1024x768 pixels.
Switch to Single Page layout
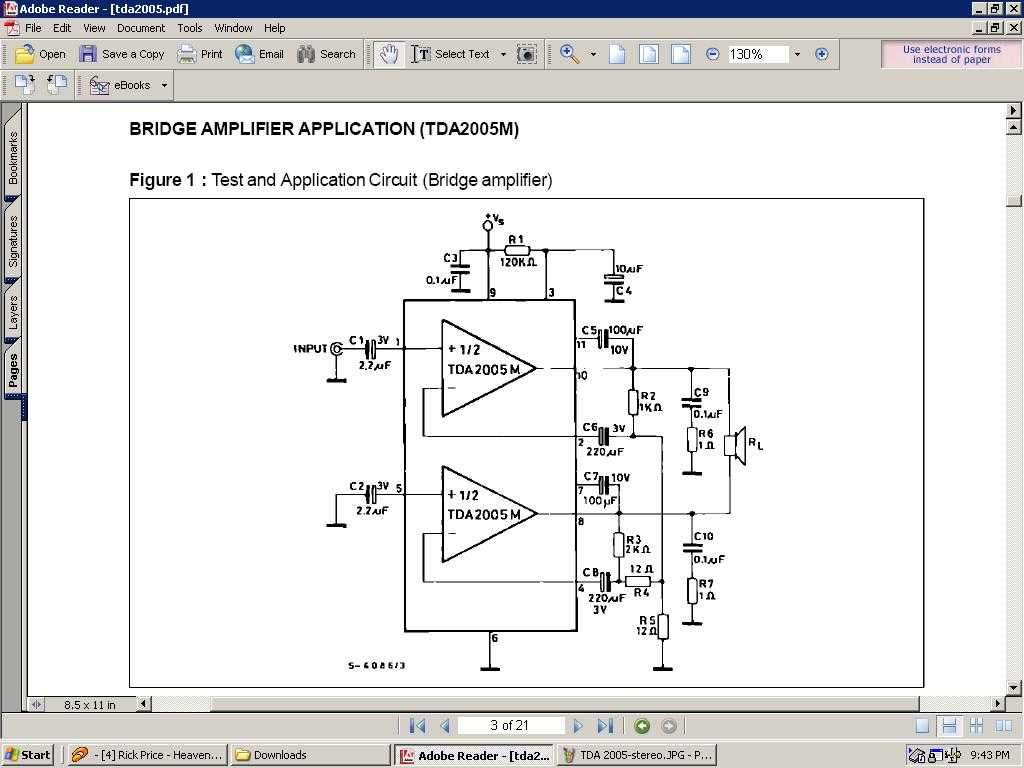click(922, 726)
